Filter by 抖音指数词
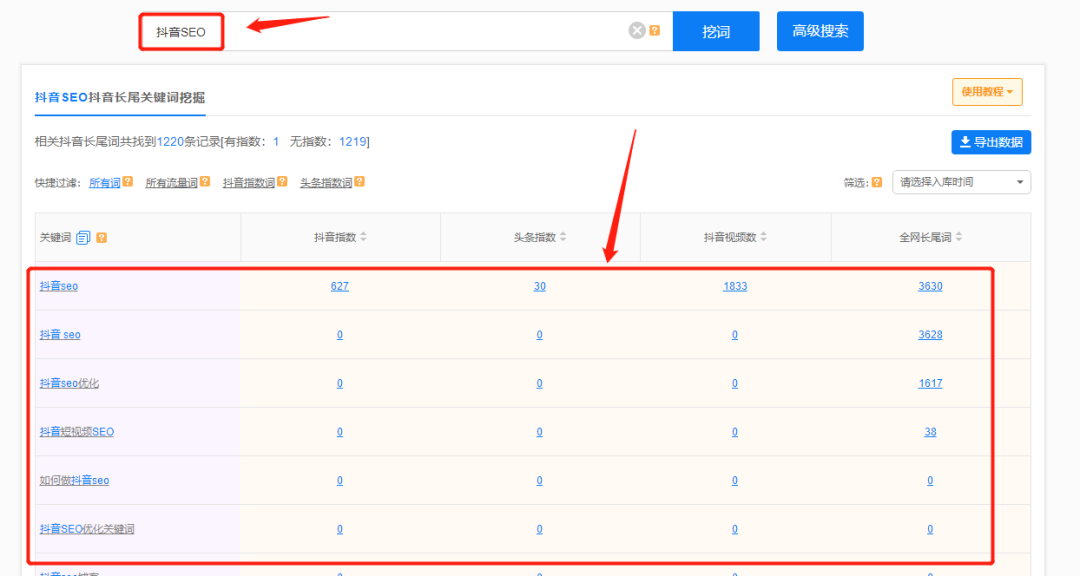The width and height of the screenshot is (1080, 576). tap(249, 183)
